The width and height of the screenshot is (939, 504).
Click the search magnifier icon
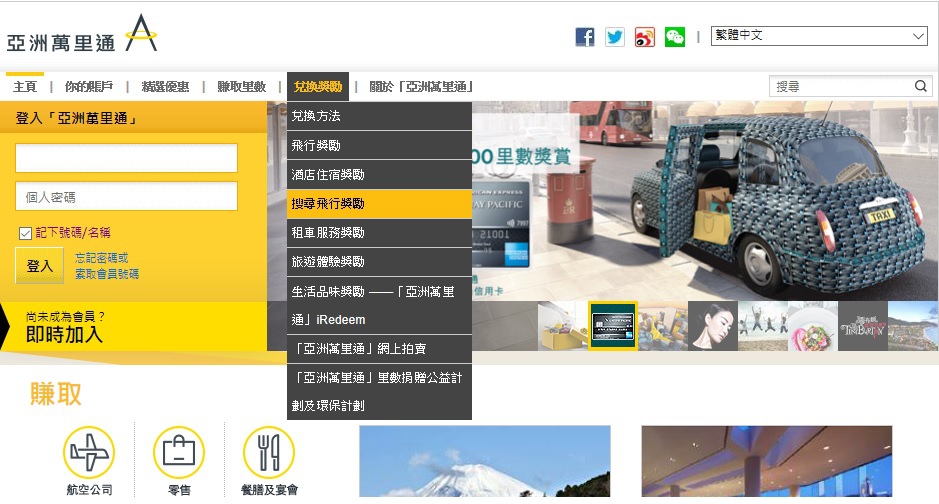(920, 86)
